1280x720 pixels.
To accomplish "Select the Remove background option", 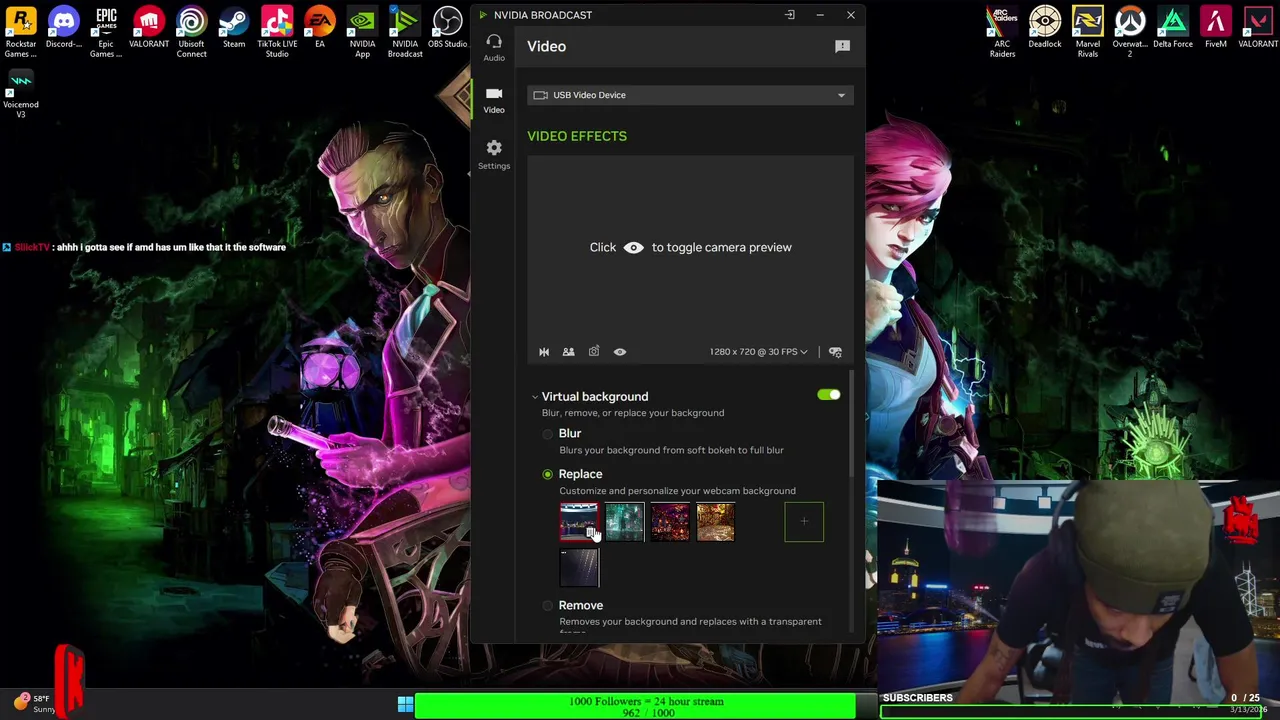I will [548, 606].
